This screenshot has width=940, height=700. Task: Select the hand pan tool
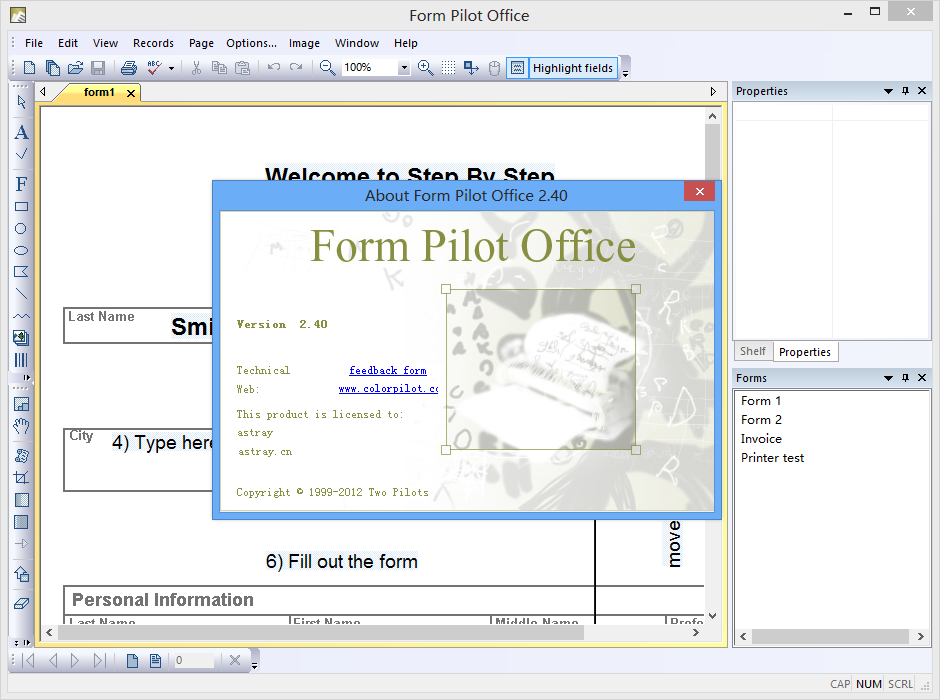pos(22,426)
